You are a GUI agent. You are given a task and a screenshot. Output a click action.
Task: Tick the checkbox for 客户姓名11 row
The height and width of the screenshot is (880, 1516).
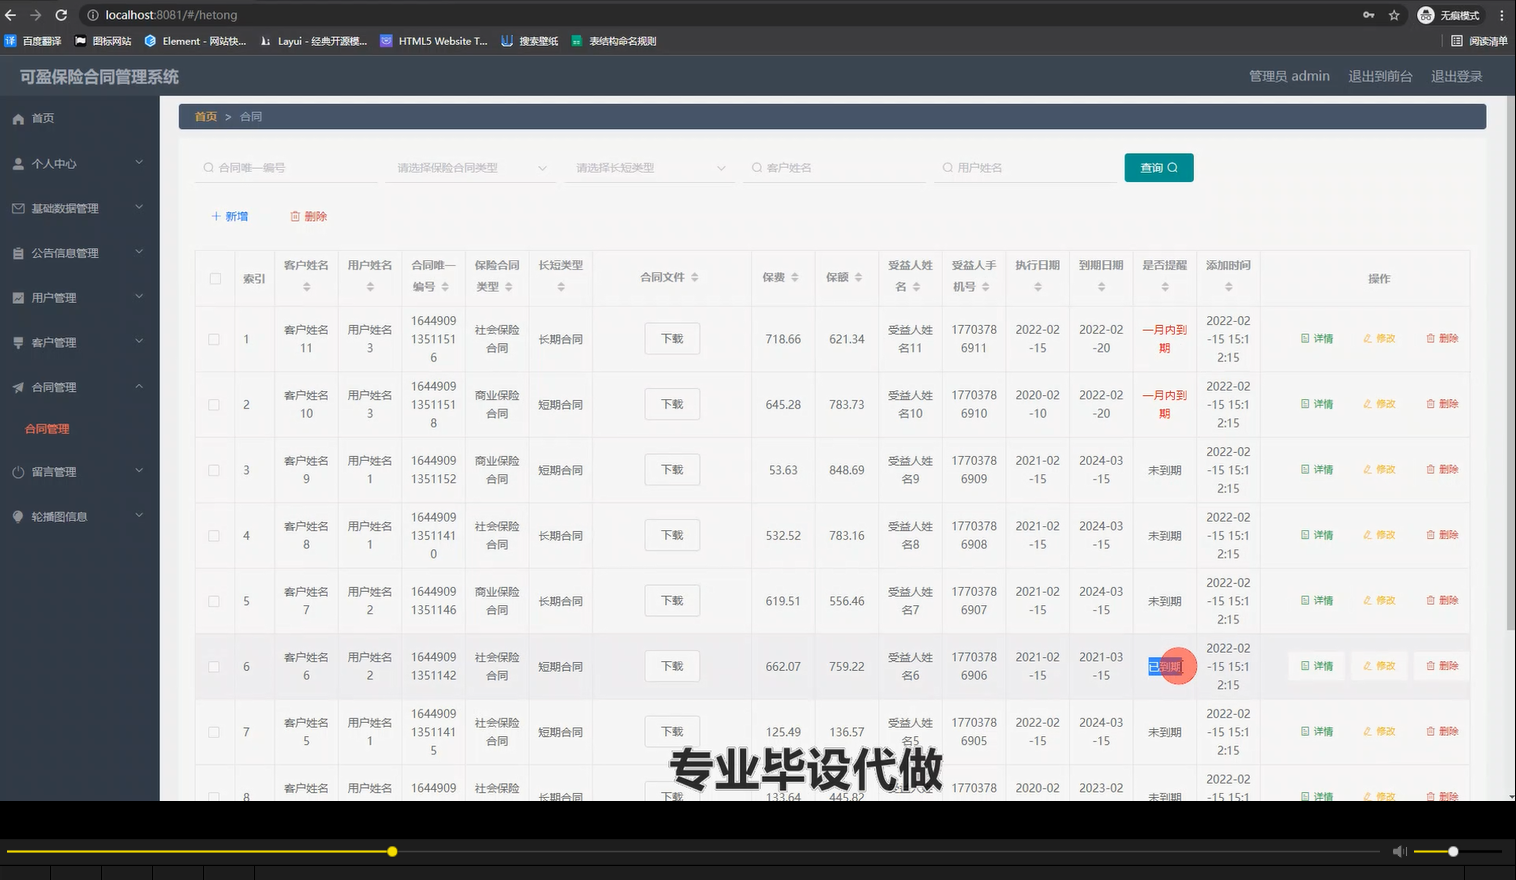[214, 338]
